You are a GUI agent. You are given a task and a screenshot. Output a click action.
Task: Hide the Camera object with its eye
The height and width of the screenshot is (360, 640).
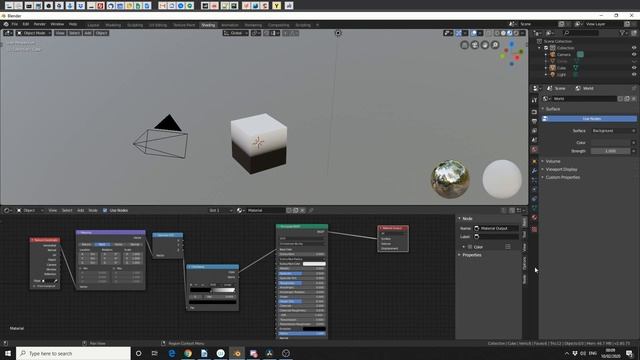tap(634, 54)
